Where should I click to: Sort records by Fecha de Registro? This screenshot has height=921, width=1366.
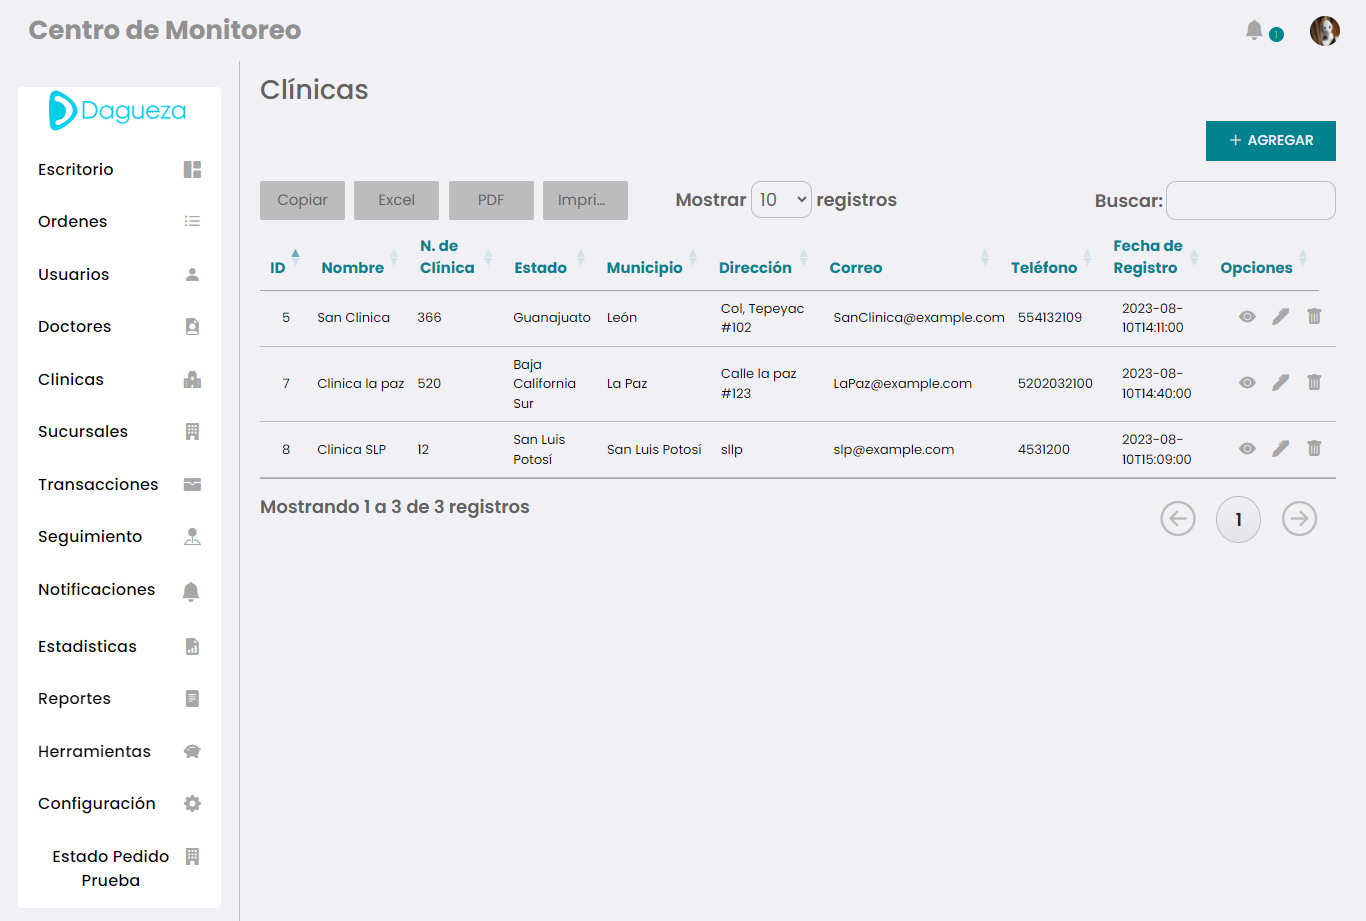1146,257
